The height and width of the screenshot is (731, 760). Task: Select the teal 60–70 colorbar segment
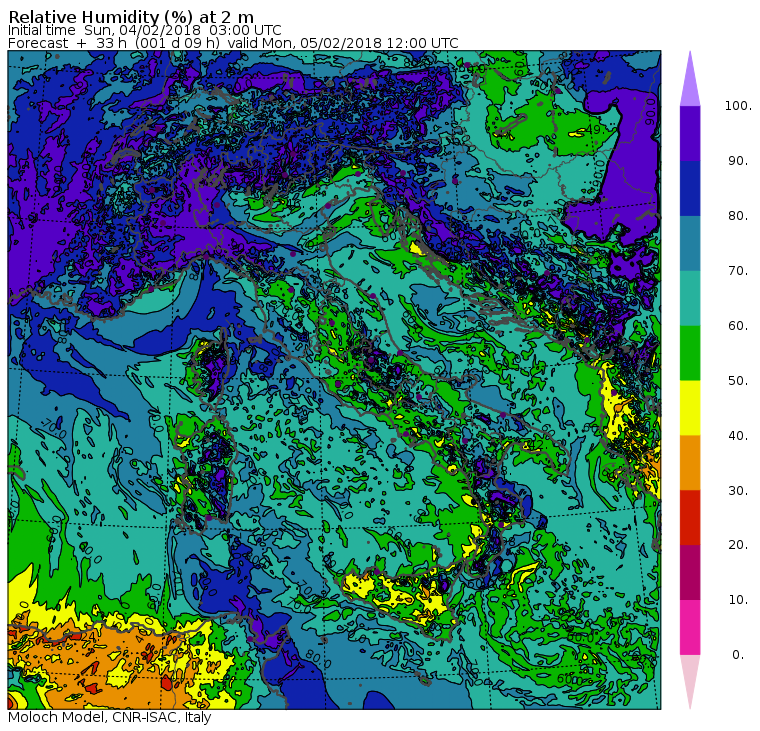click(690, 298)
